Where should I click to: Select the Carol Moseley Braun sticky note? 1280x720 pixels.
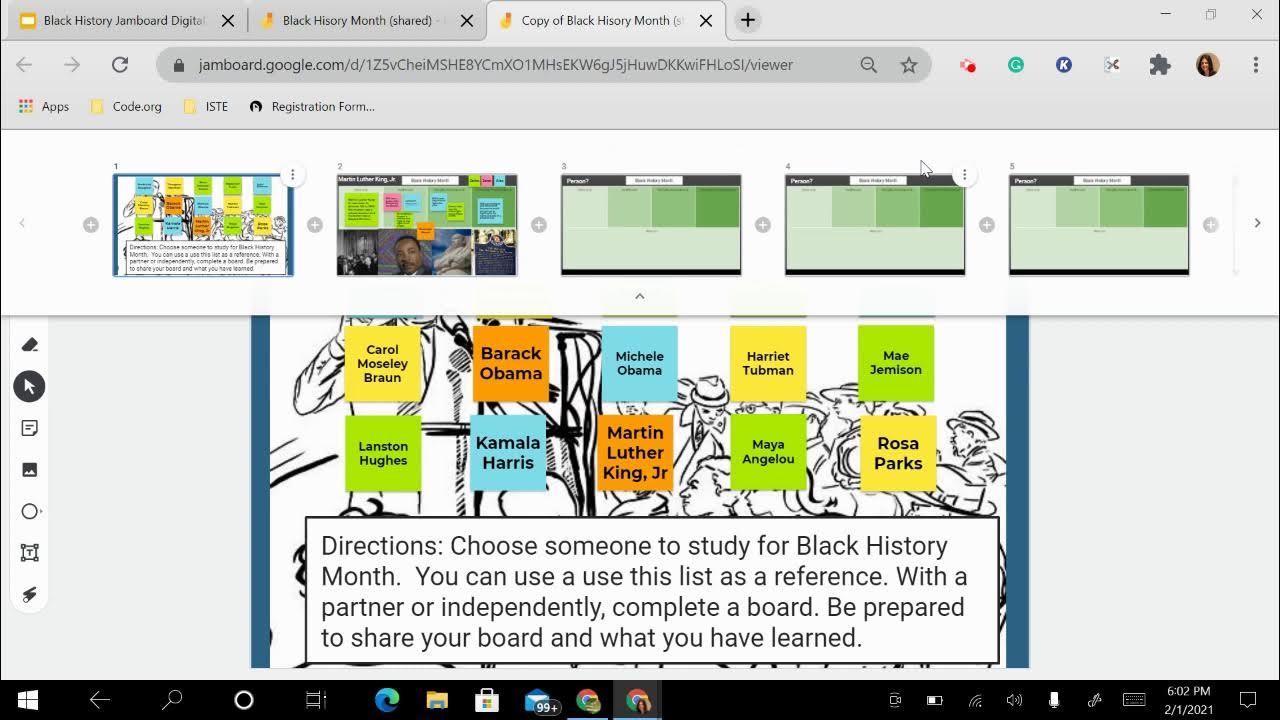pyautogui.click(x=382, y=363)
